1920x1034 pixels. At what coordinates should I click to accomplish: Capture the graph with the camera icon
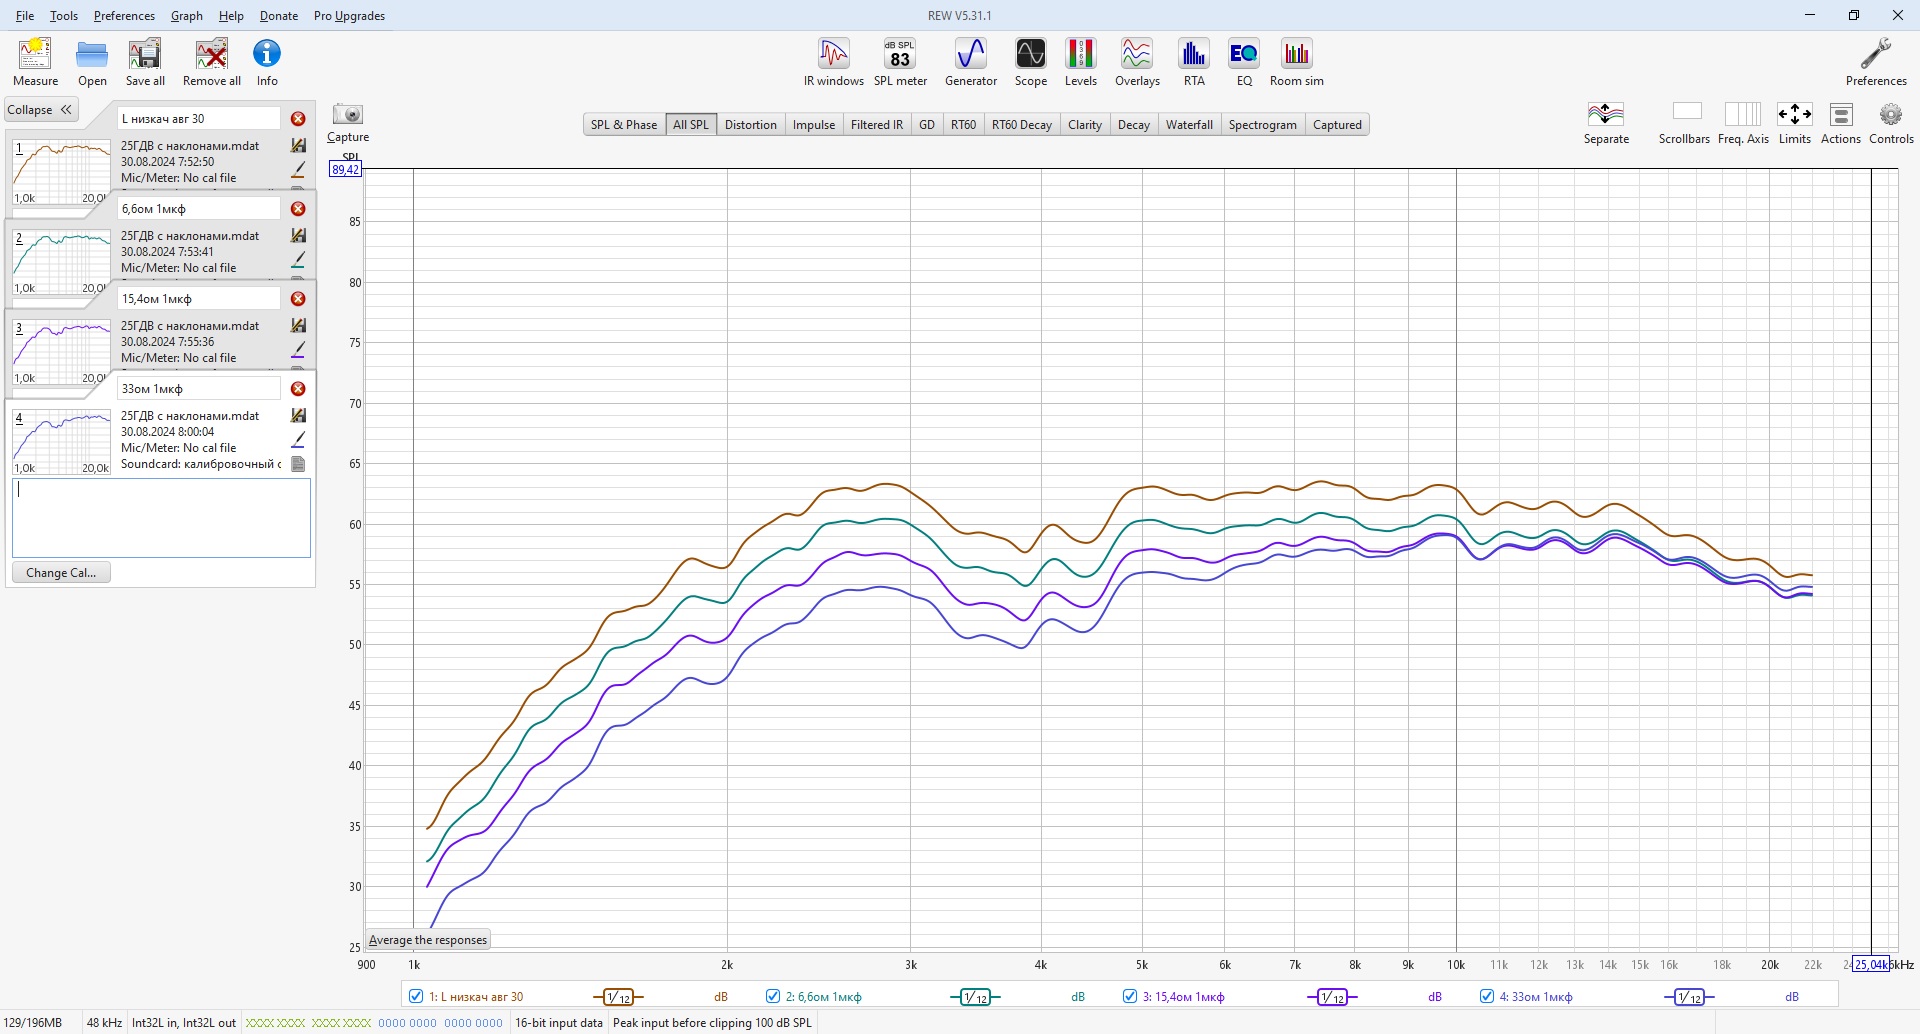(348, 123)
